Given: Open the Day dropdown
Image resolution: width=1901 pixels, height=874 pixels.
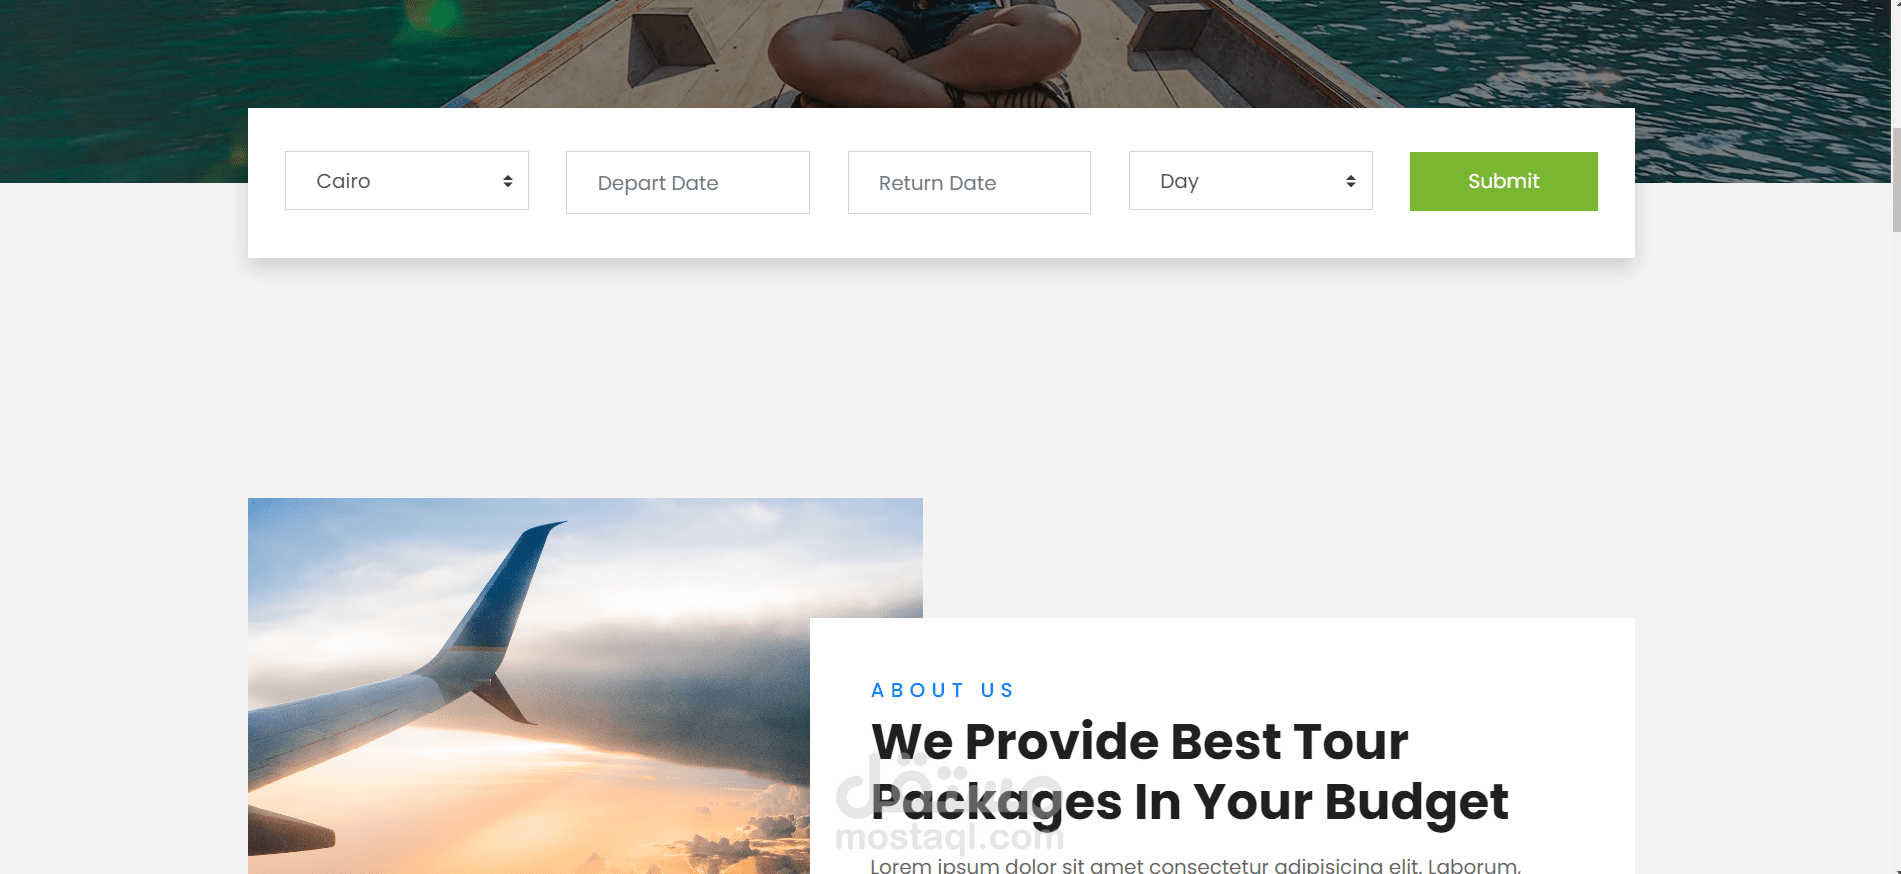Looking at the screenshot, I should pos(1250,181).
